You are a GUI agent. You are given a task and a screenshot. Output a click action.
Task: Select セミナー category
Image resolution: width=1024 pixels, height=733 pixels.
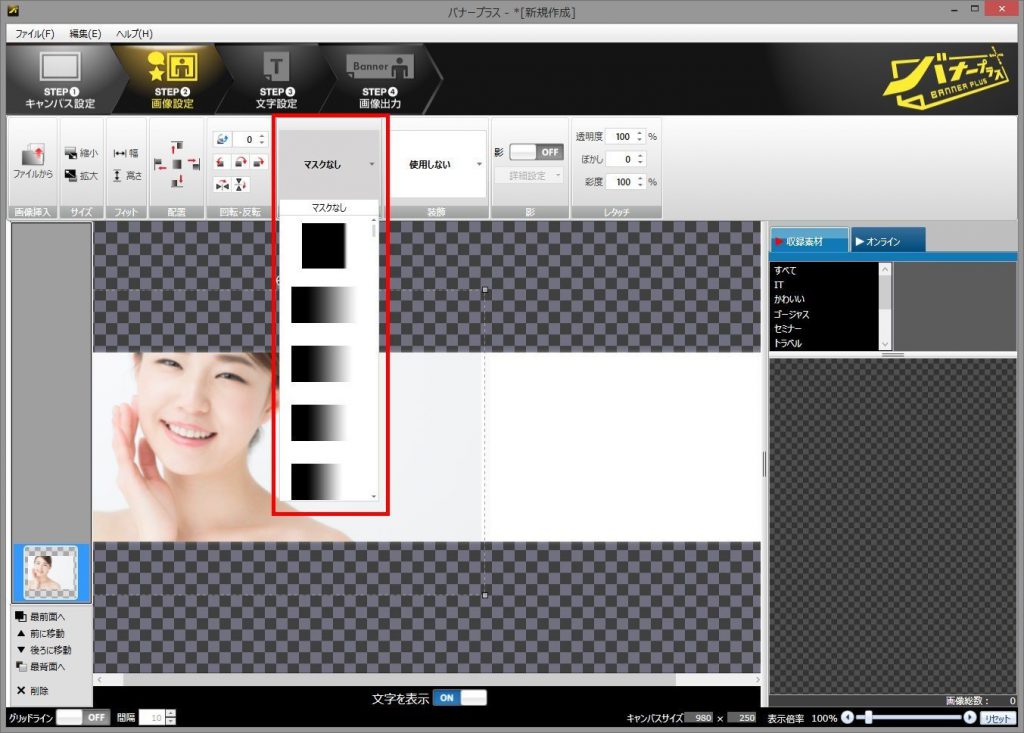point(788,329)
